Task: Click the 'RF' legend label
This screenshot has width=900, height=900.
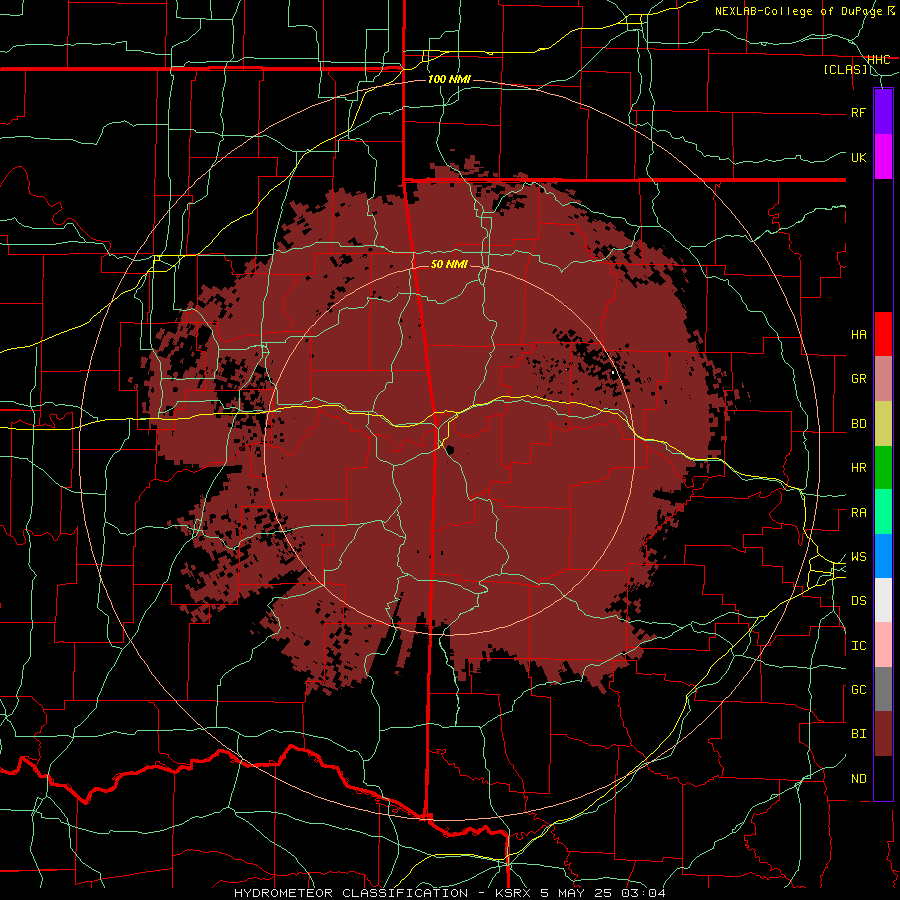Action: click(858, 112)
